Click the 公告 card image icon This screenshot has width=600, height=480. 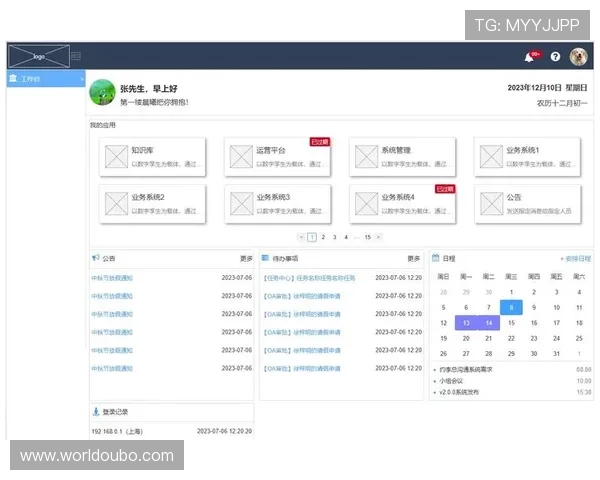(x=491, y=204)
